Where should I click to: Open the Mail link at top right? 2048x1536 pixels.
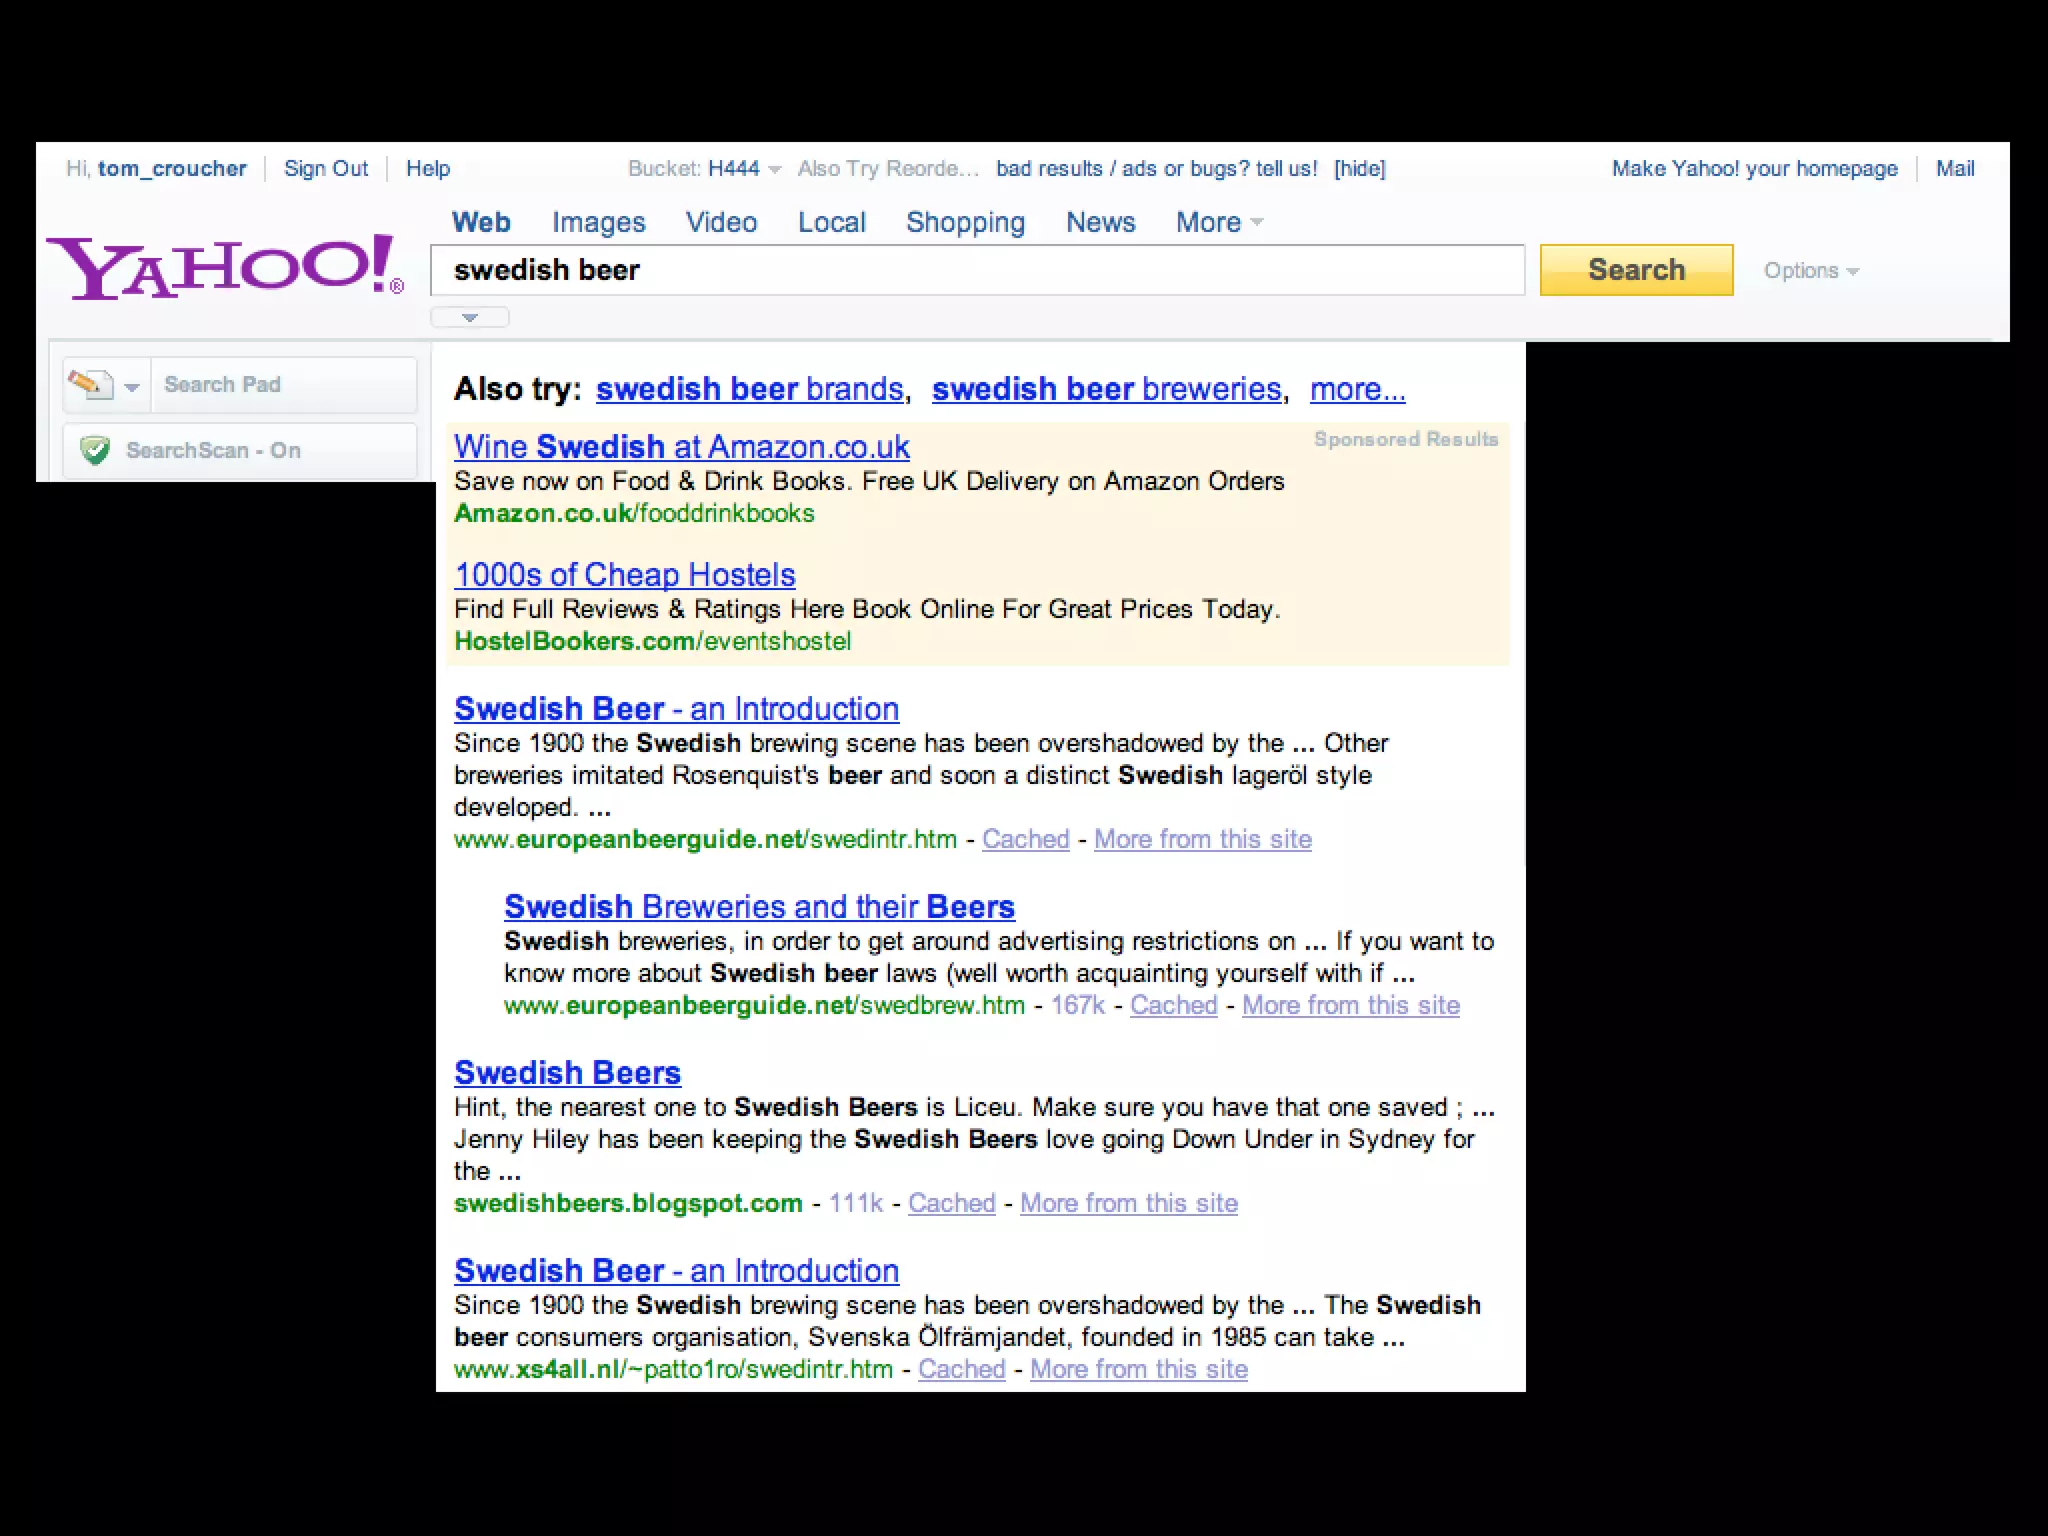[1954, 169]
